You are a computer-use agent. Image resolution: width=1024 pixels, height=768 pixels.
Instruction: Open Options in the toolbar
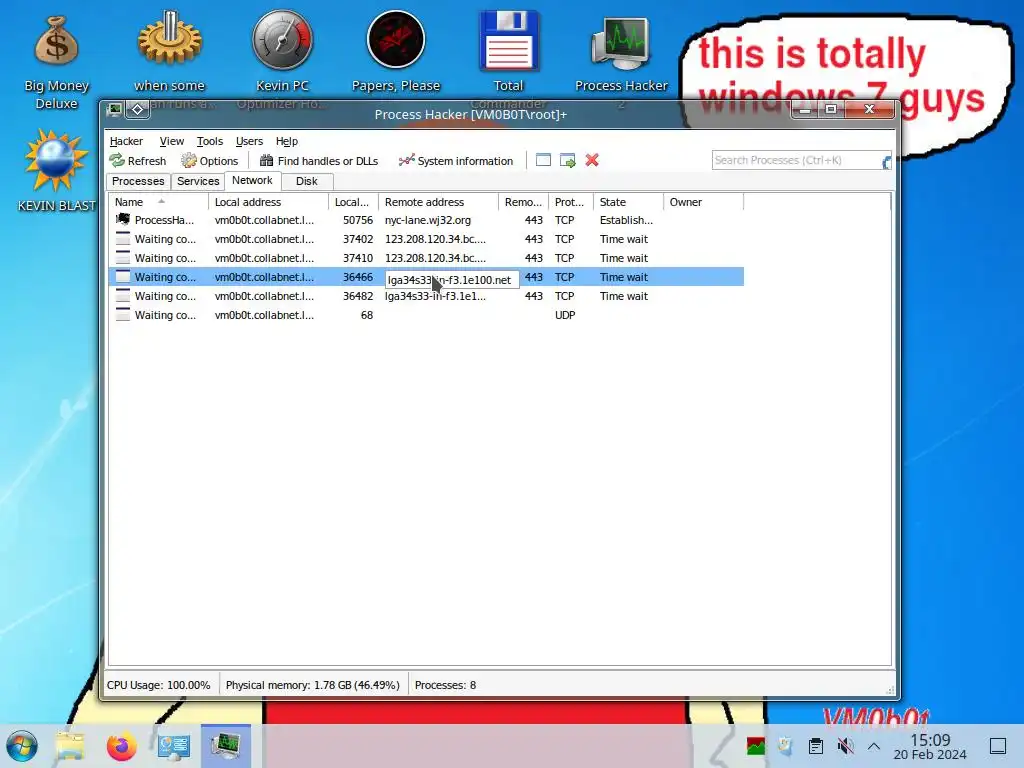[210, 161]
